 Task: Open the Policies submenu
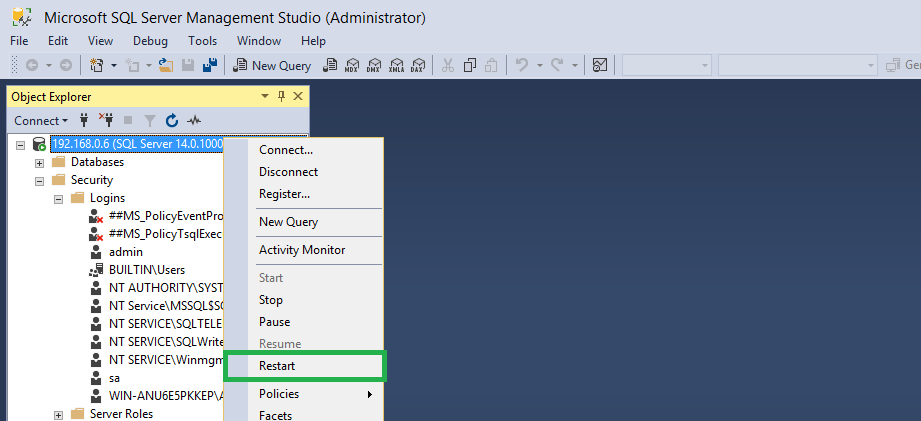[x=304, y=394]
